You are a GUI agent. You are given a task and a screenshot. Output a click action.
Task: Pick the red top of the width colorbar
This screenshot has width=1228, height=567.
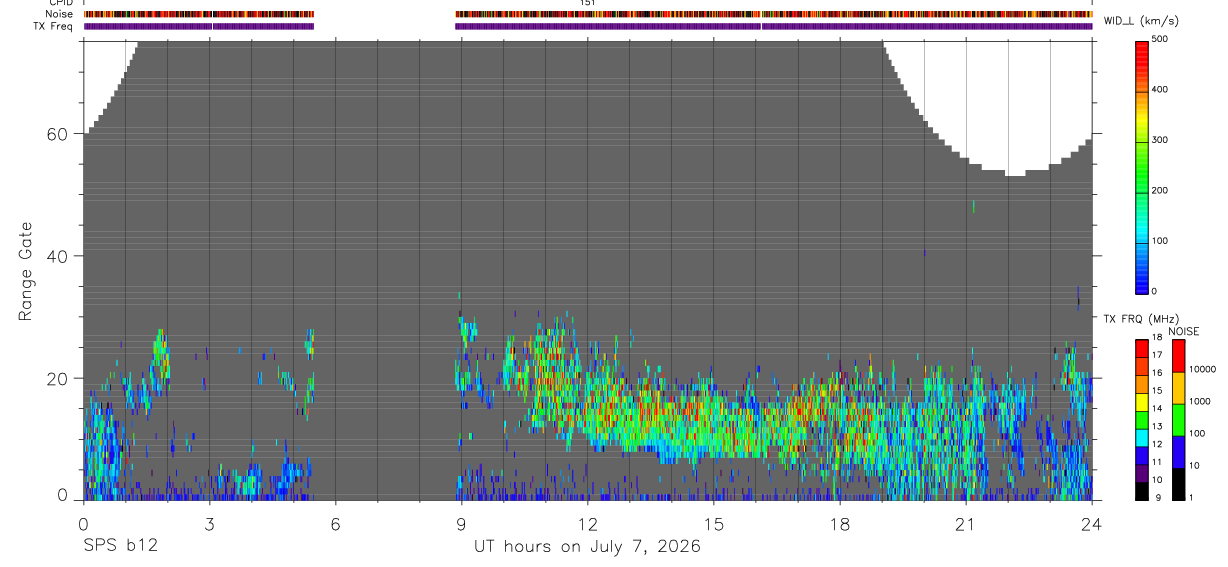point(1141,48)
